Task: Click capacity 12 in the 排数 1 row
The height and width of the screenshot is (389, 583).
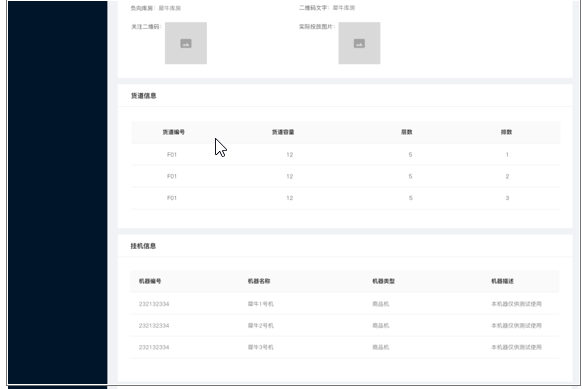Action: point(290,155)
